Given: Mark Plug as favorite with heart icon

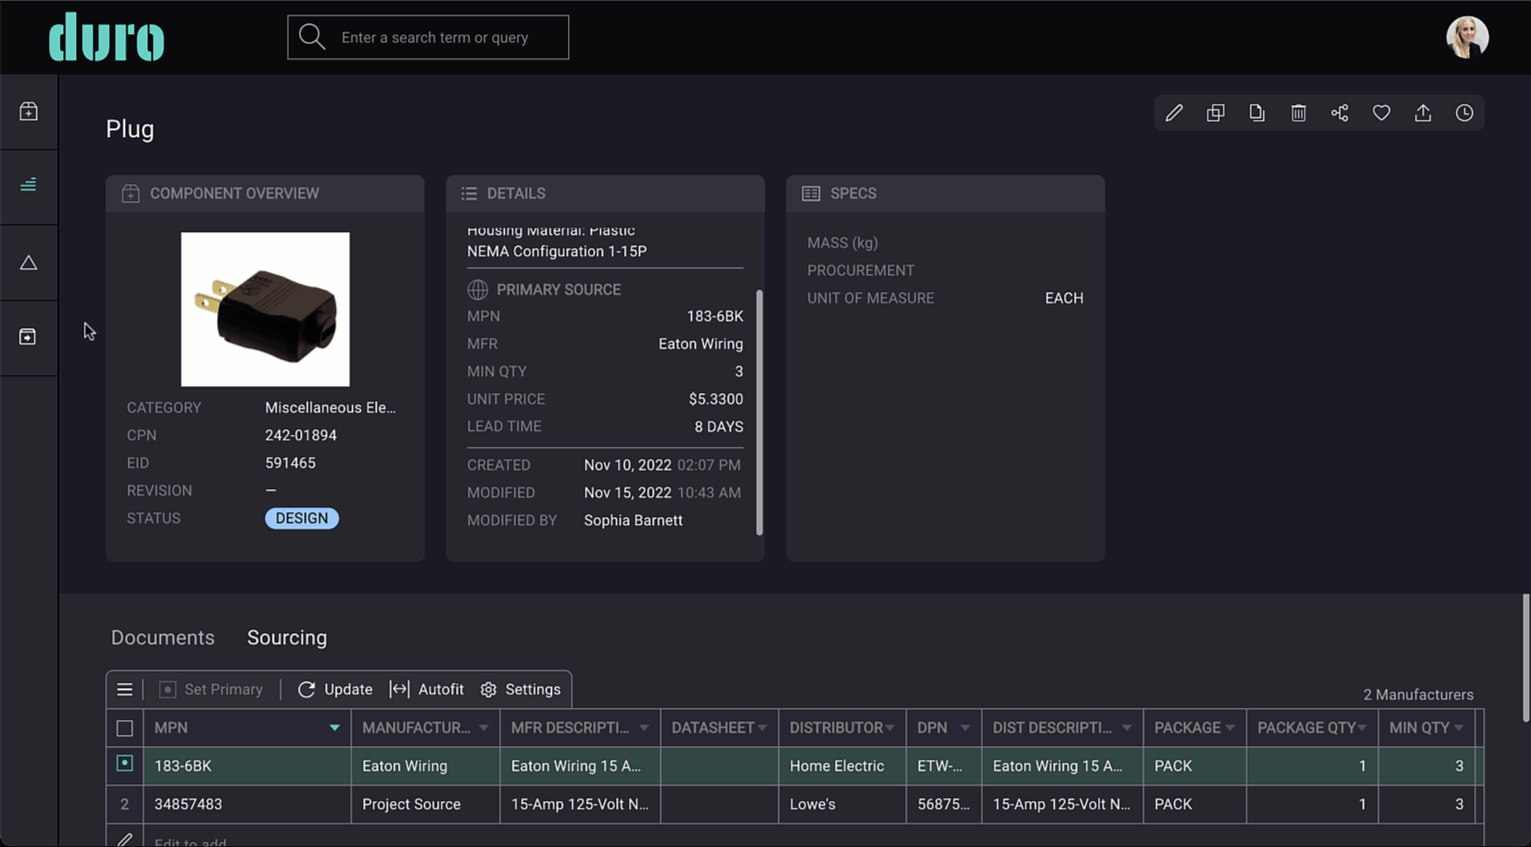Looking at the screenshot, I should coord(1381,113).
